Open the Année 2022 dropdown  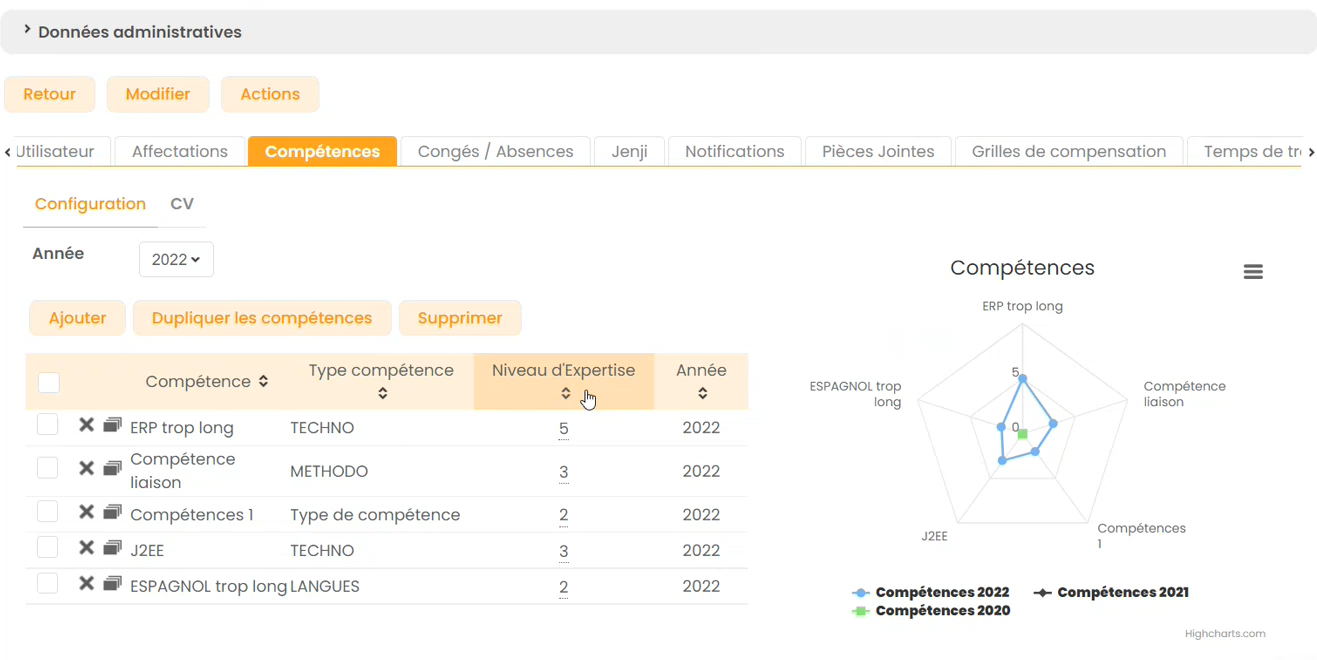[x=176, y=260]
